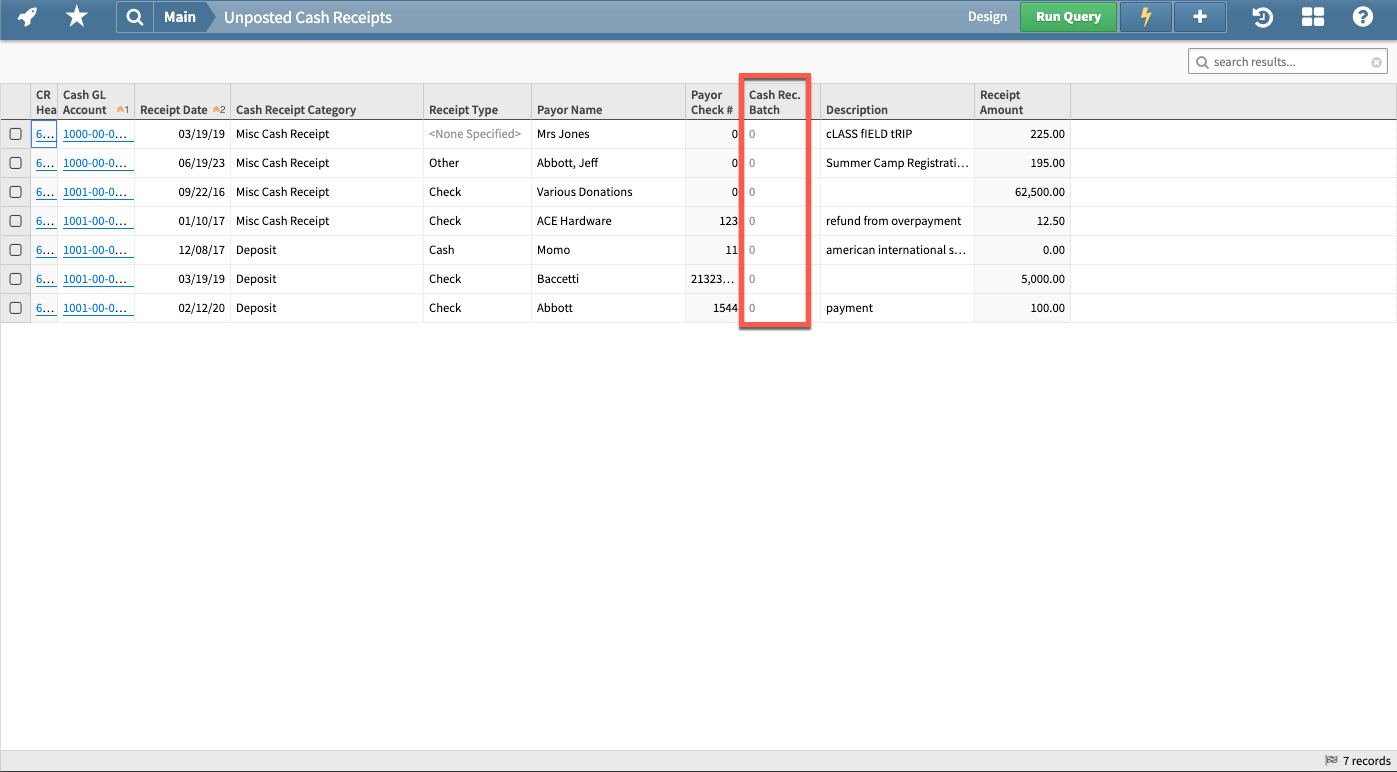Click the search results input field
The height and width of the screenshot is (772, 1397).
coord(1287,61)
